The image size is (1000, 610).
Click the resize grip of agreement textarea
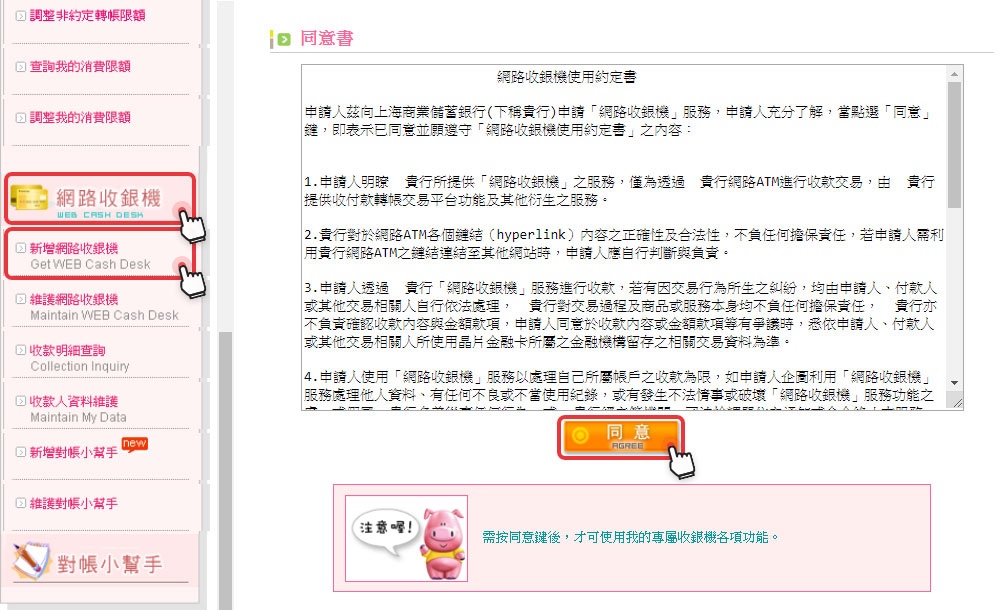click(x=955, y=401)
